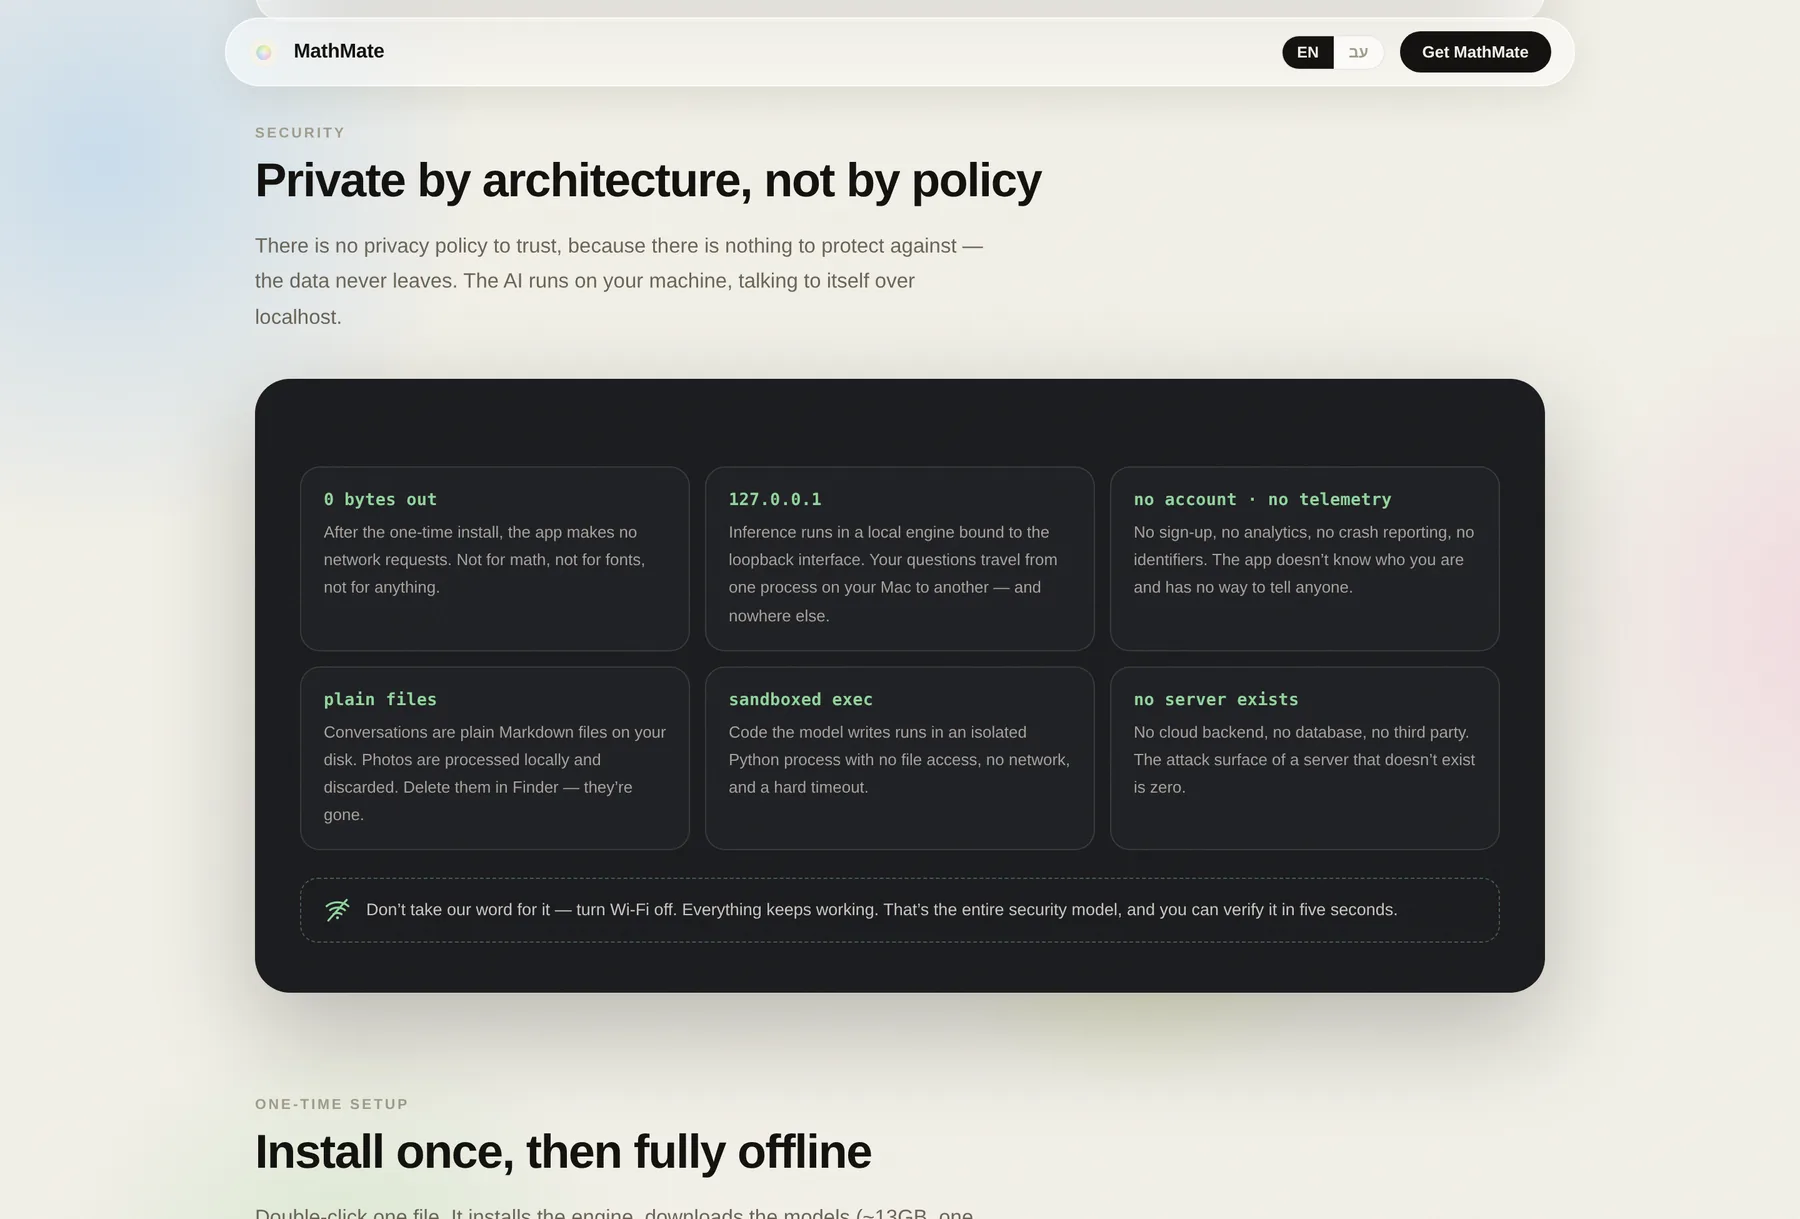Click the text No sign-up, no analytics

click(x=1304, y=560)
